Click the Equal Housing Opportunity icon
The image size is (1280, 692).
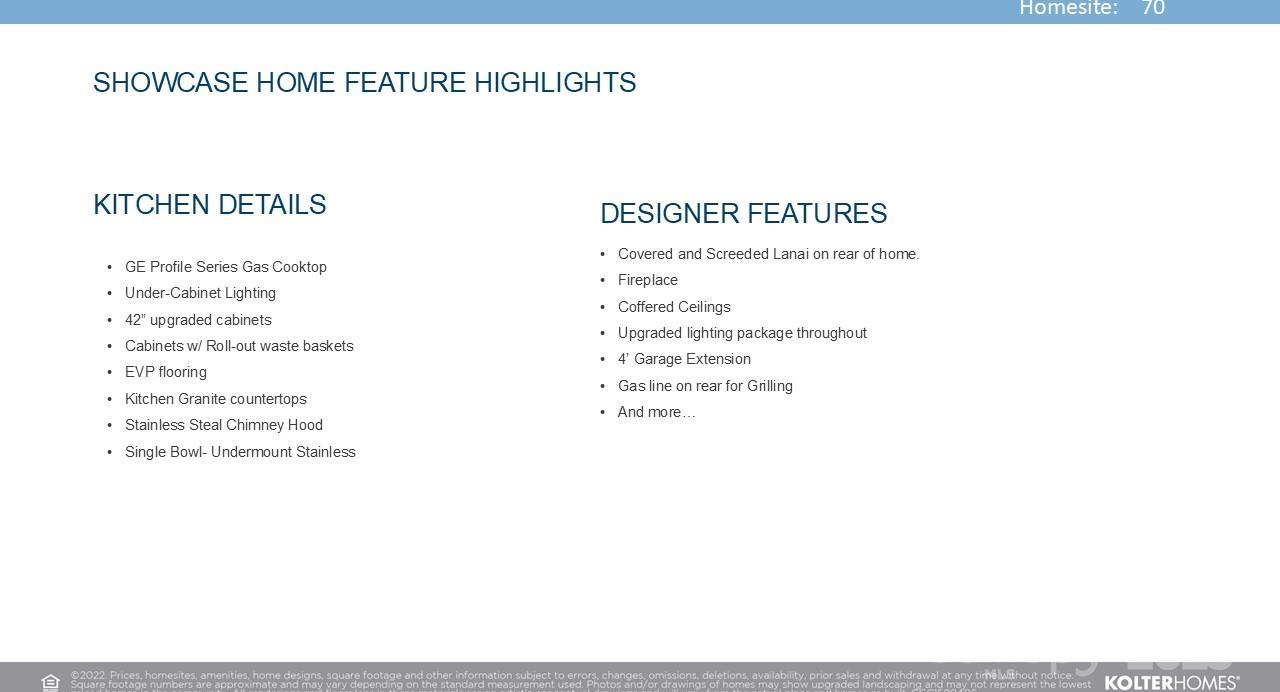[x=50, y=683]
